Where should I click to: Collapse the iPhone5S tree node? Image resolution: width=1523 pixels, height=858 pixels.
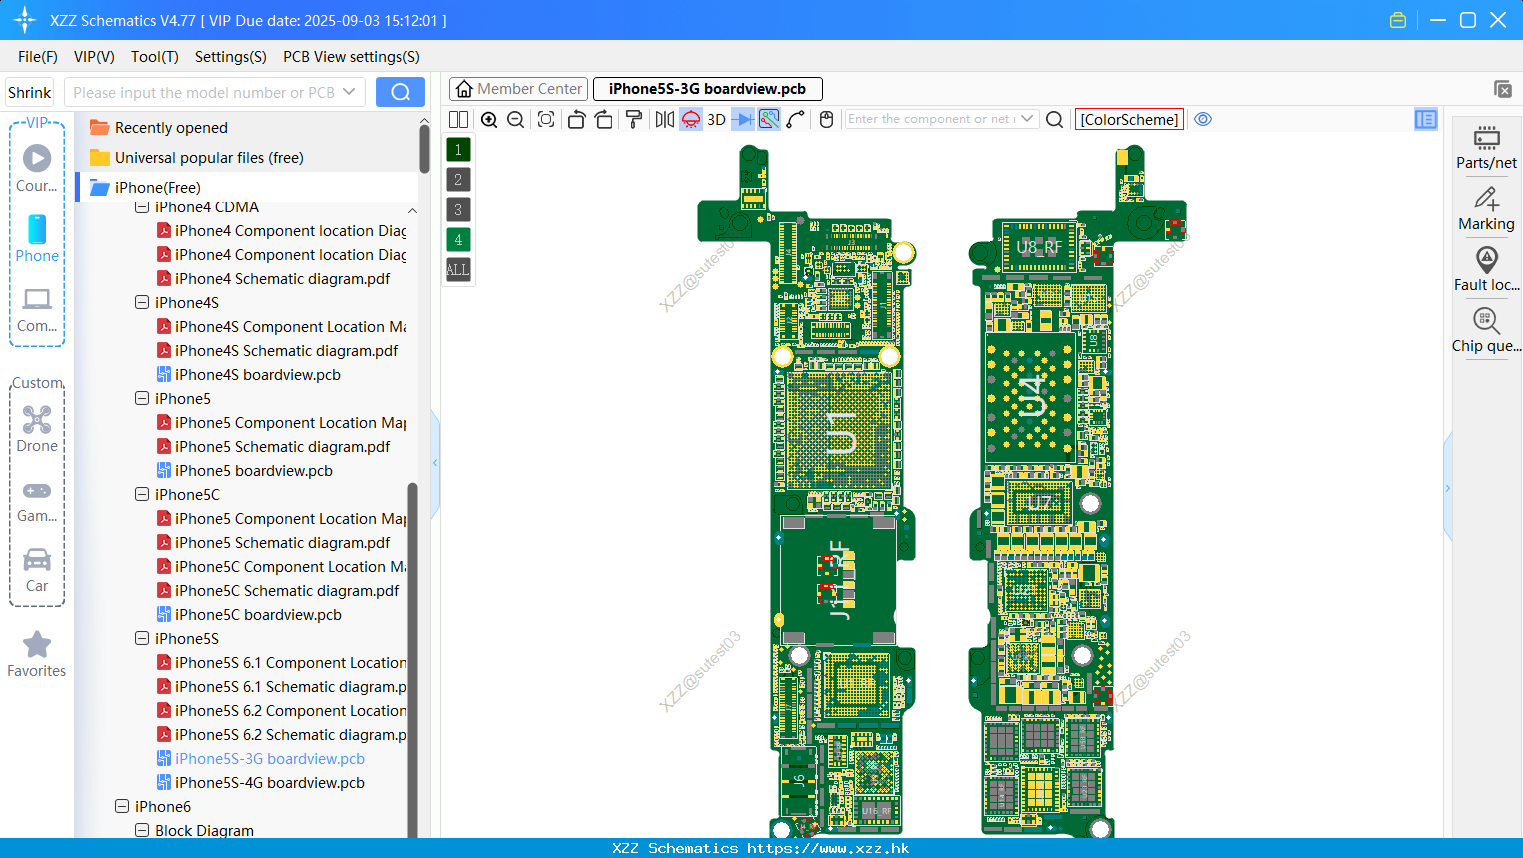point(142,638)
